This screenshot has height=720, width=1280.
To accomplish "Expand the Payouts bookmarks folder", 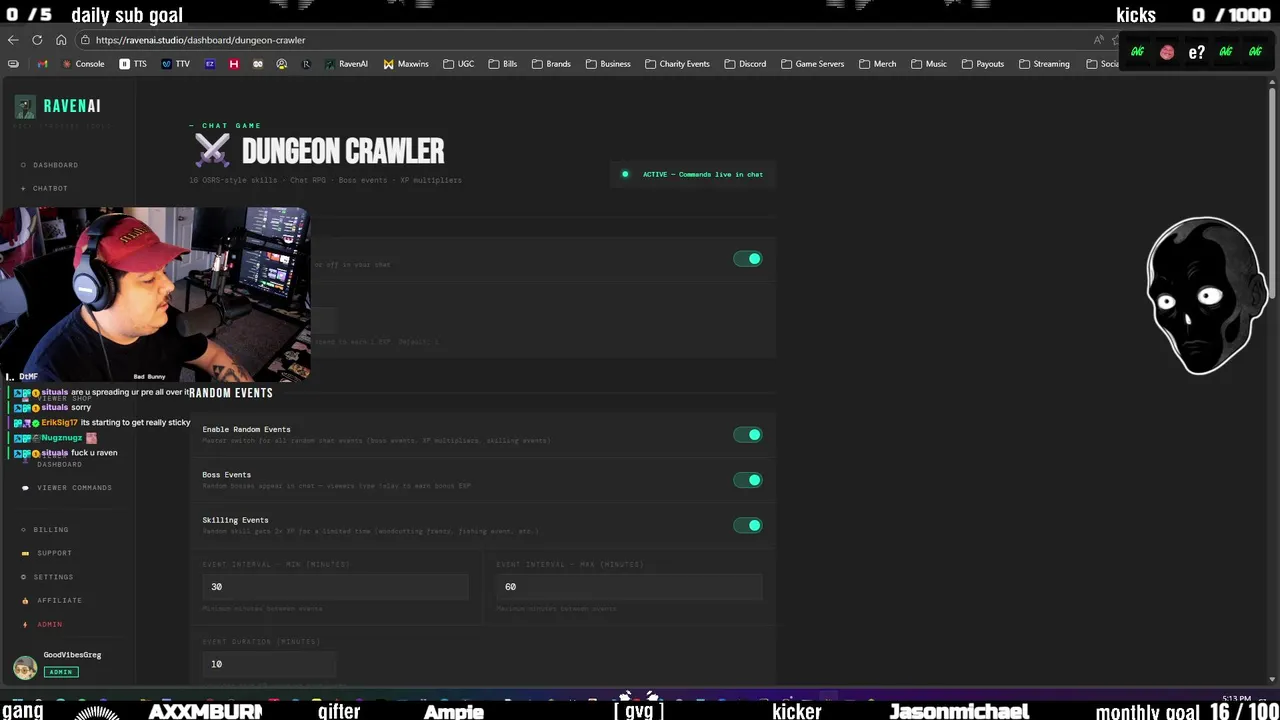I will [x=983, y=64].
